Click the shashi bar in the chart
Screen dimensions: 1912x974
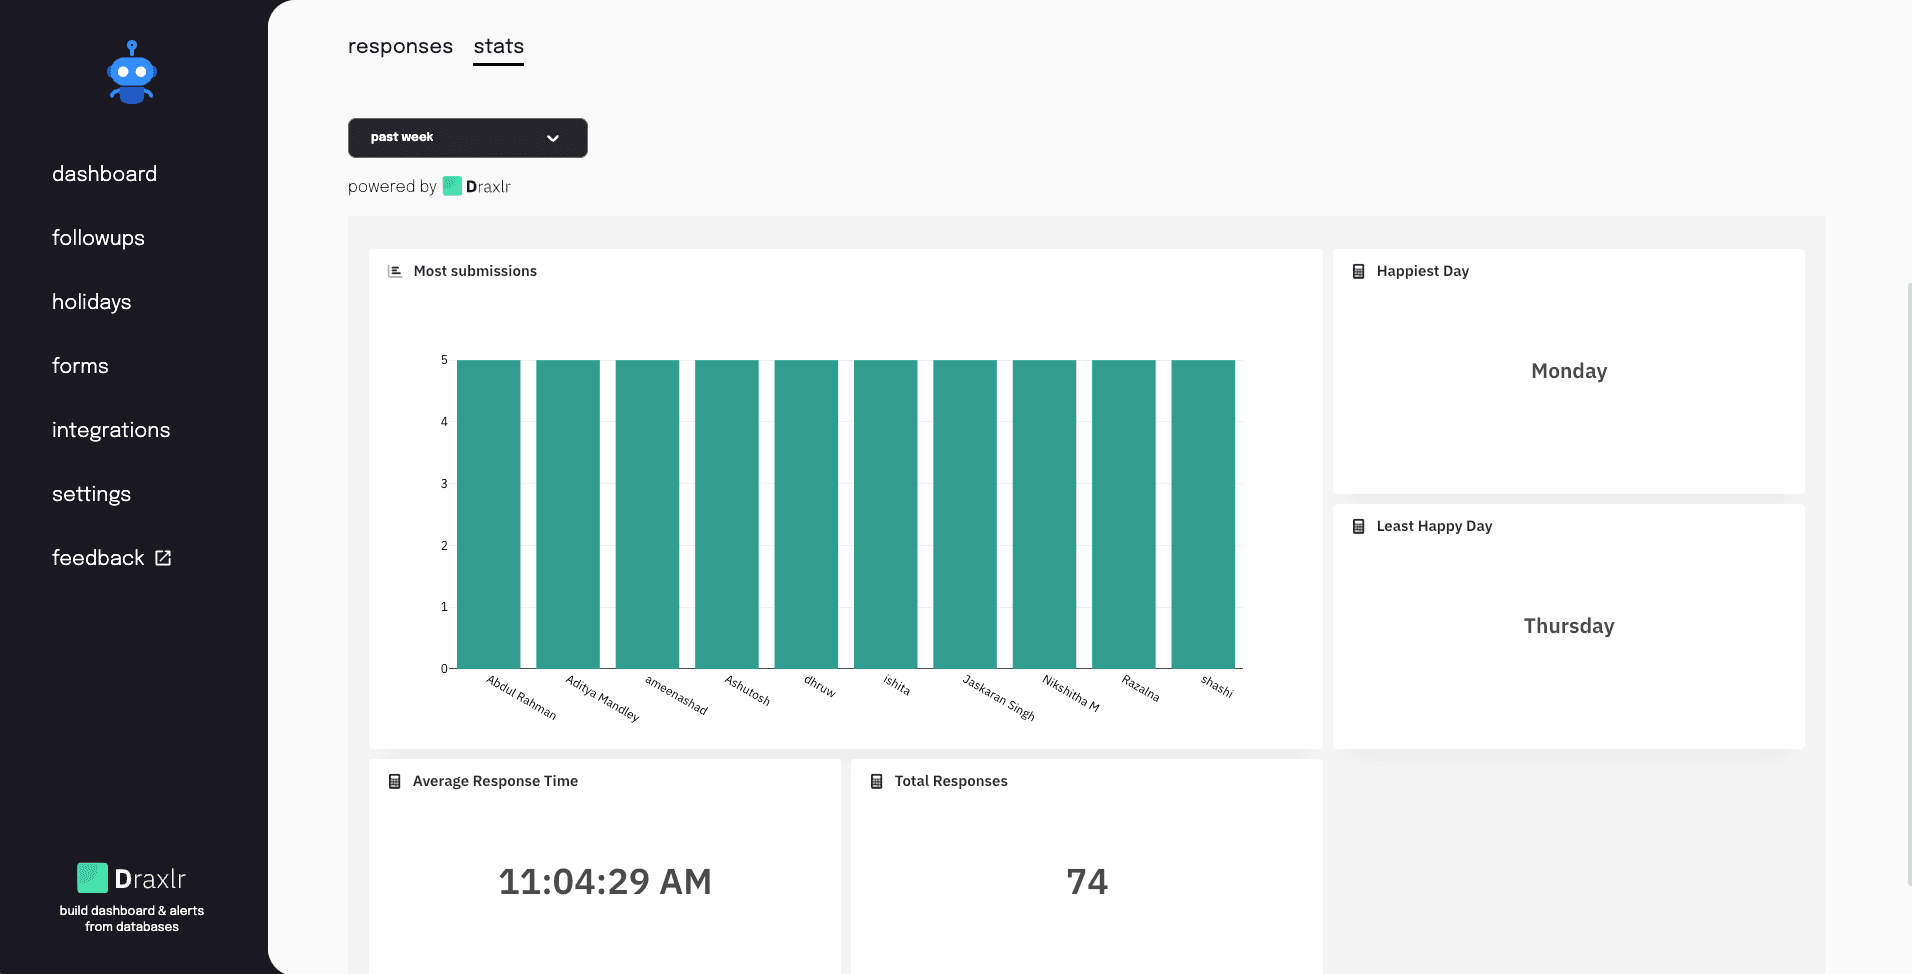(x=1203, y=514)
